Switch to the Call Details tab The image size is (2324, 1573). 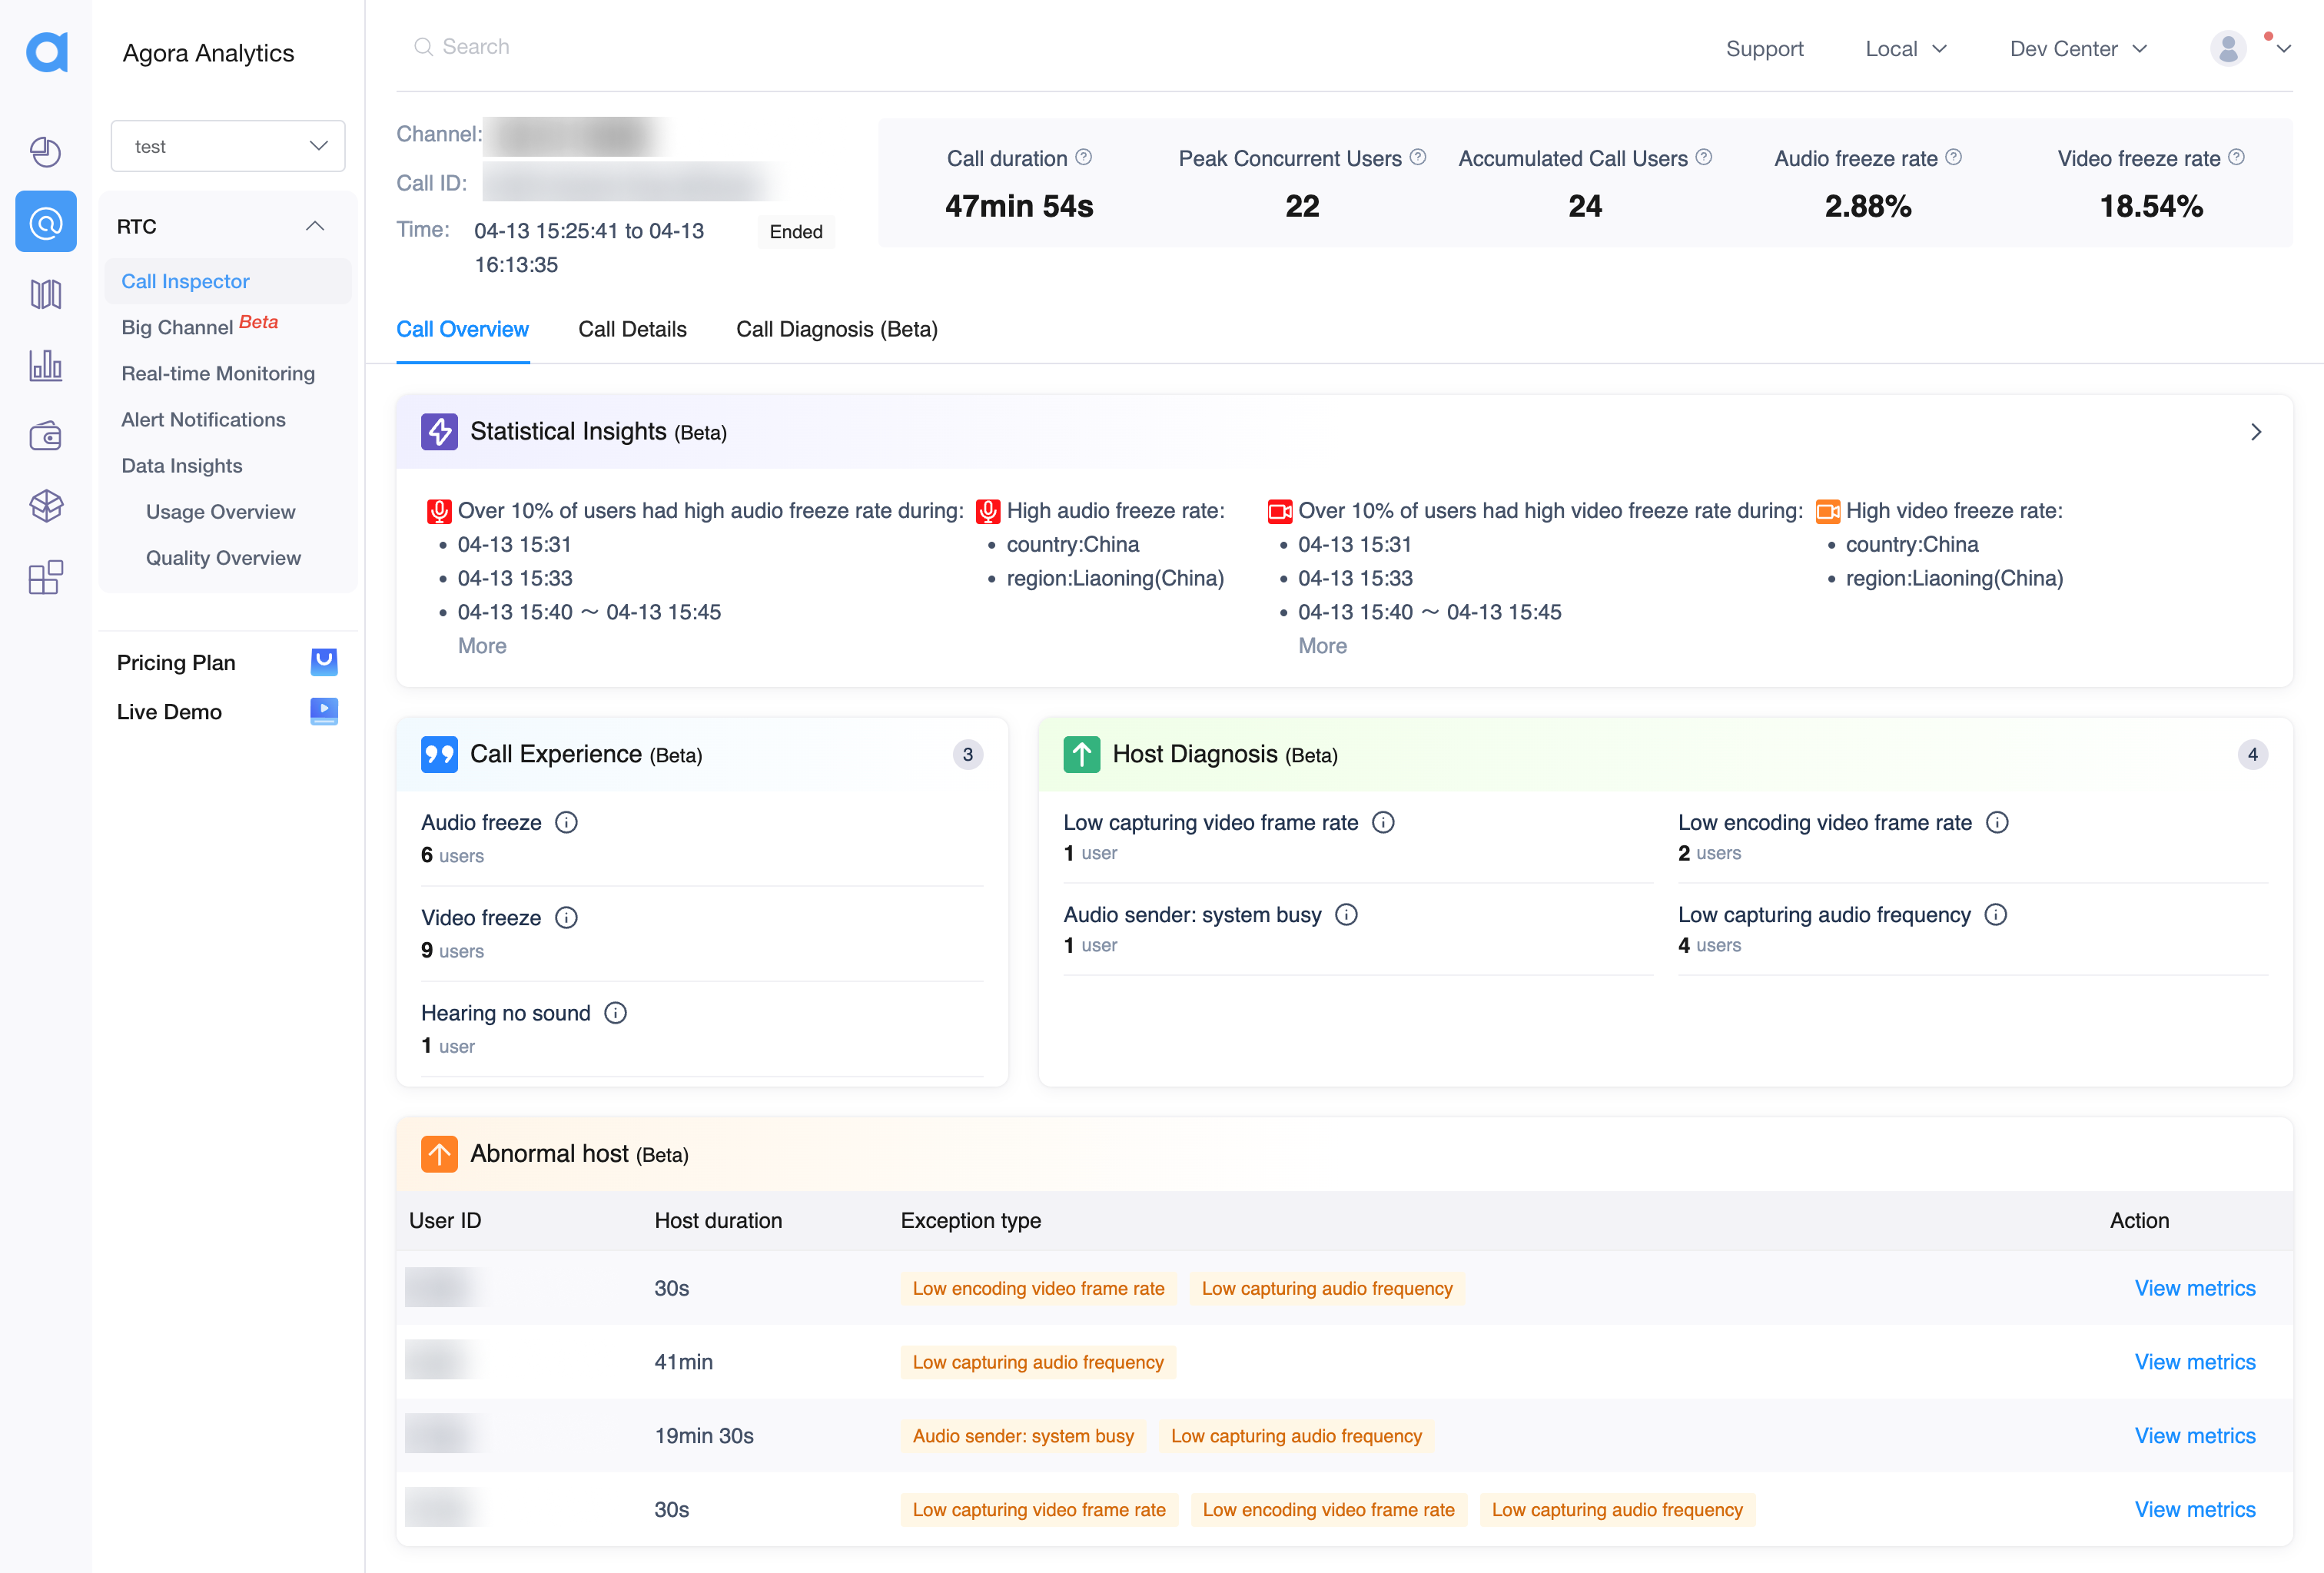coord(632,329)
